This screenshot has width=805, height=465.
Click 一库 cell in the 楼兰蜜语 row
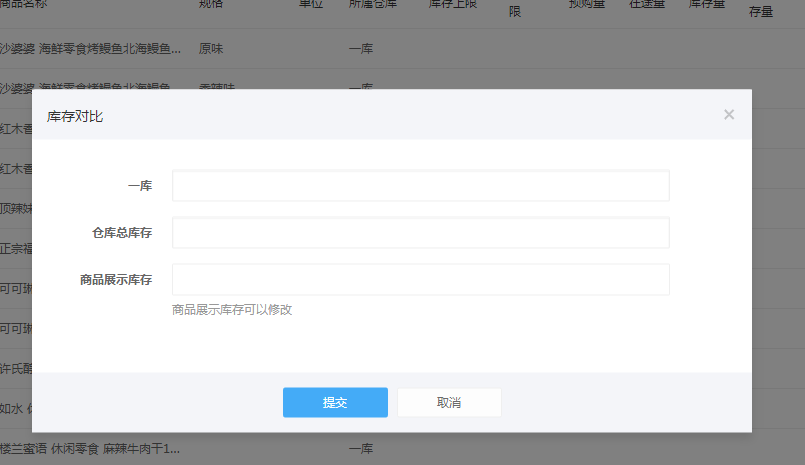361,449
